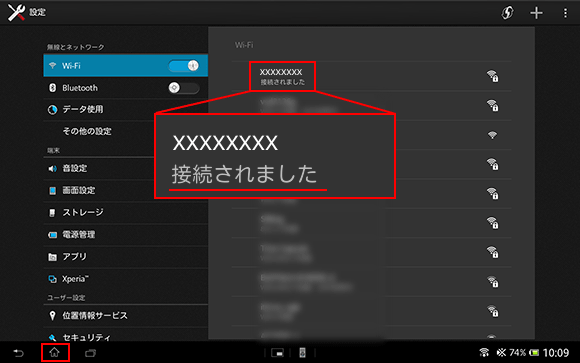580x363 pixels.
Task: Turn on the Bluetooth switch
Action: (184, 88)
